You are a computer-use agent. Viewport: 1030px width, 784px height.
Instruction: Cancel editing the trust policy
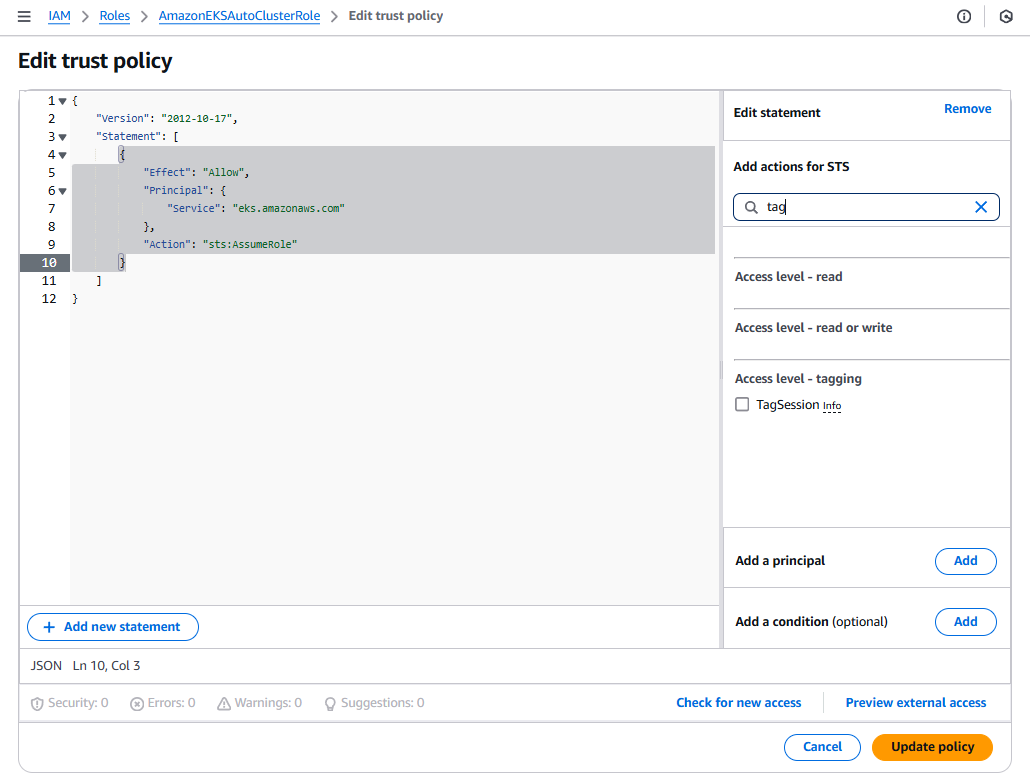[x=822, y=748]
